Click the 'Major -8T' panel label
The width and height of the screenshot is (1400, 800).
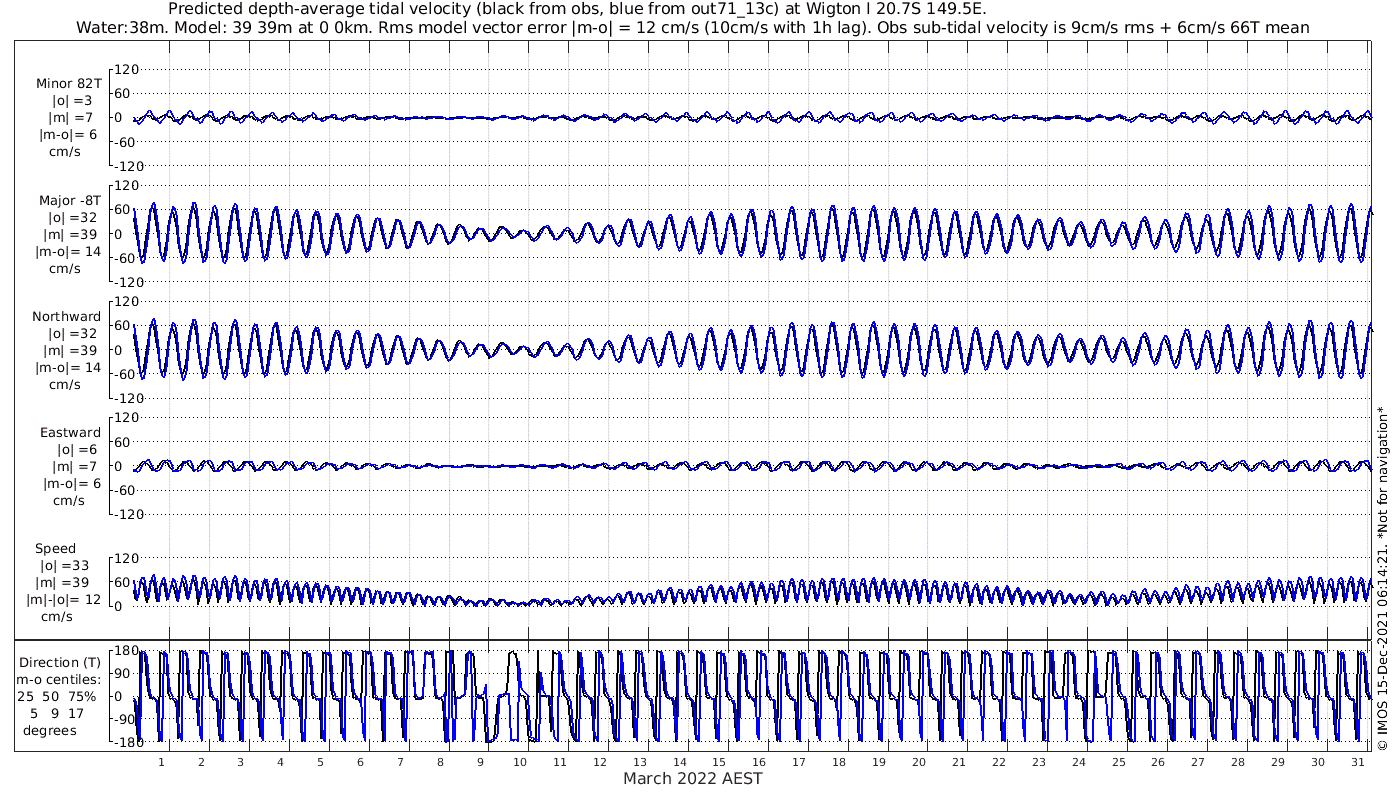click(x=68, y=200)
